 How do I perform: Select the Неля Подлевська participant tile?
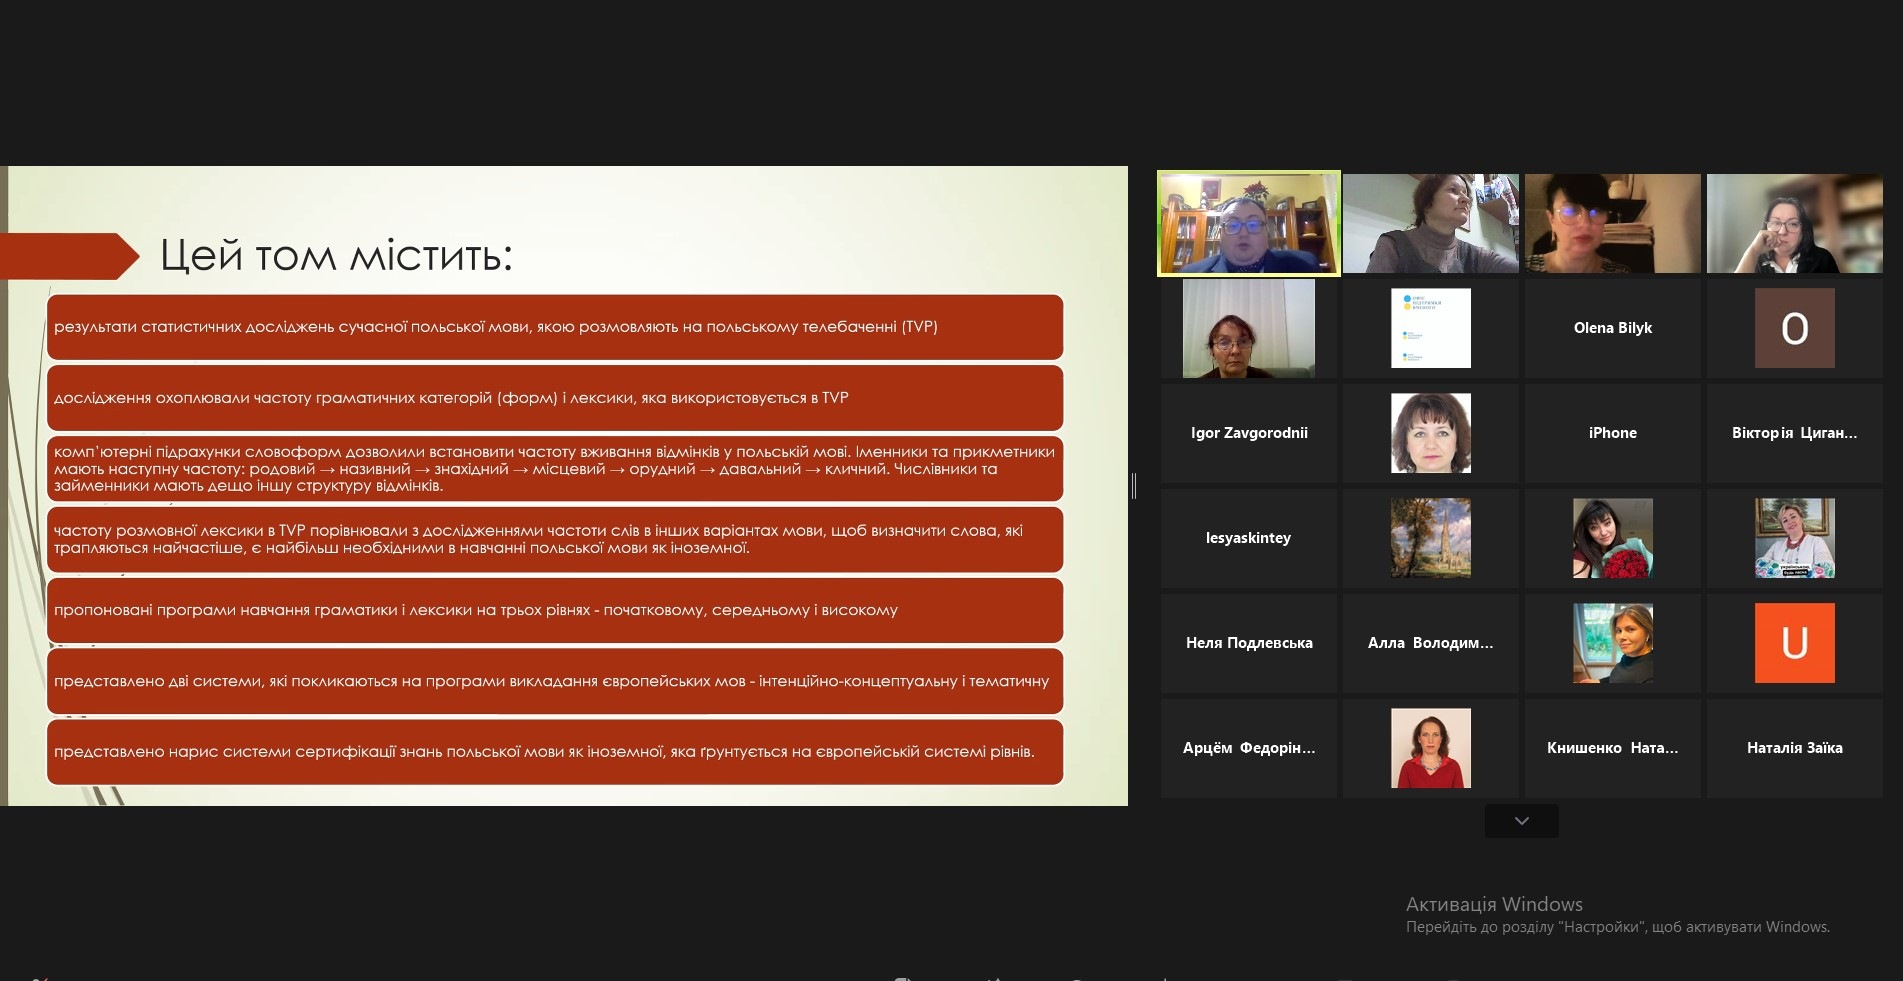(1248, 643)
